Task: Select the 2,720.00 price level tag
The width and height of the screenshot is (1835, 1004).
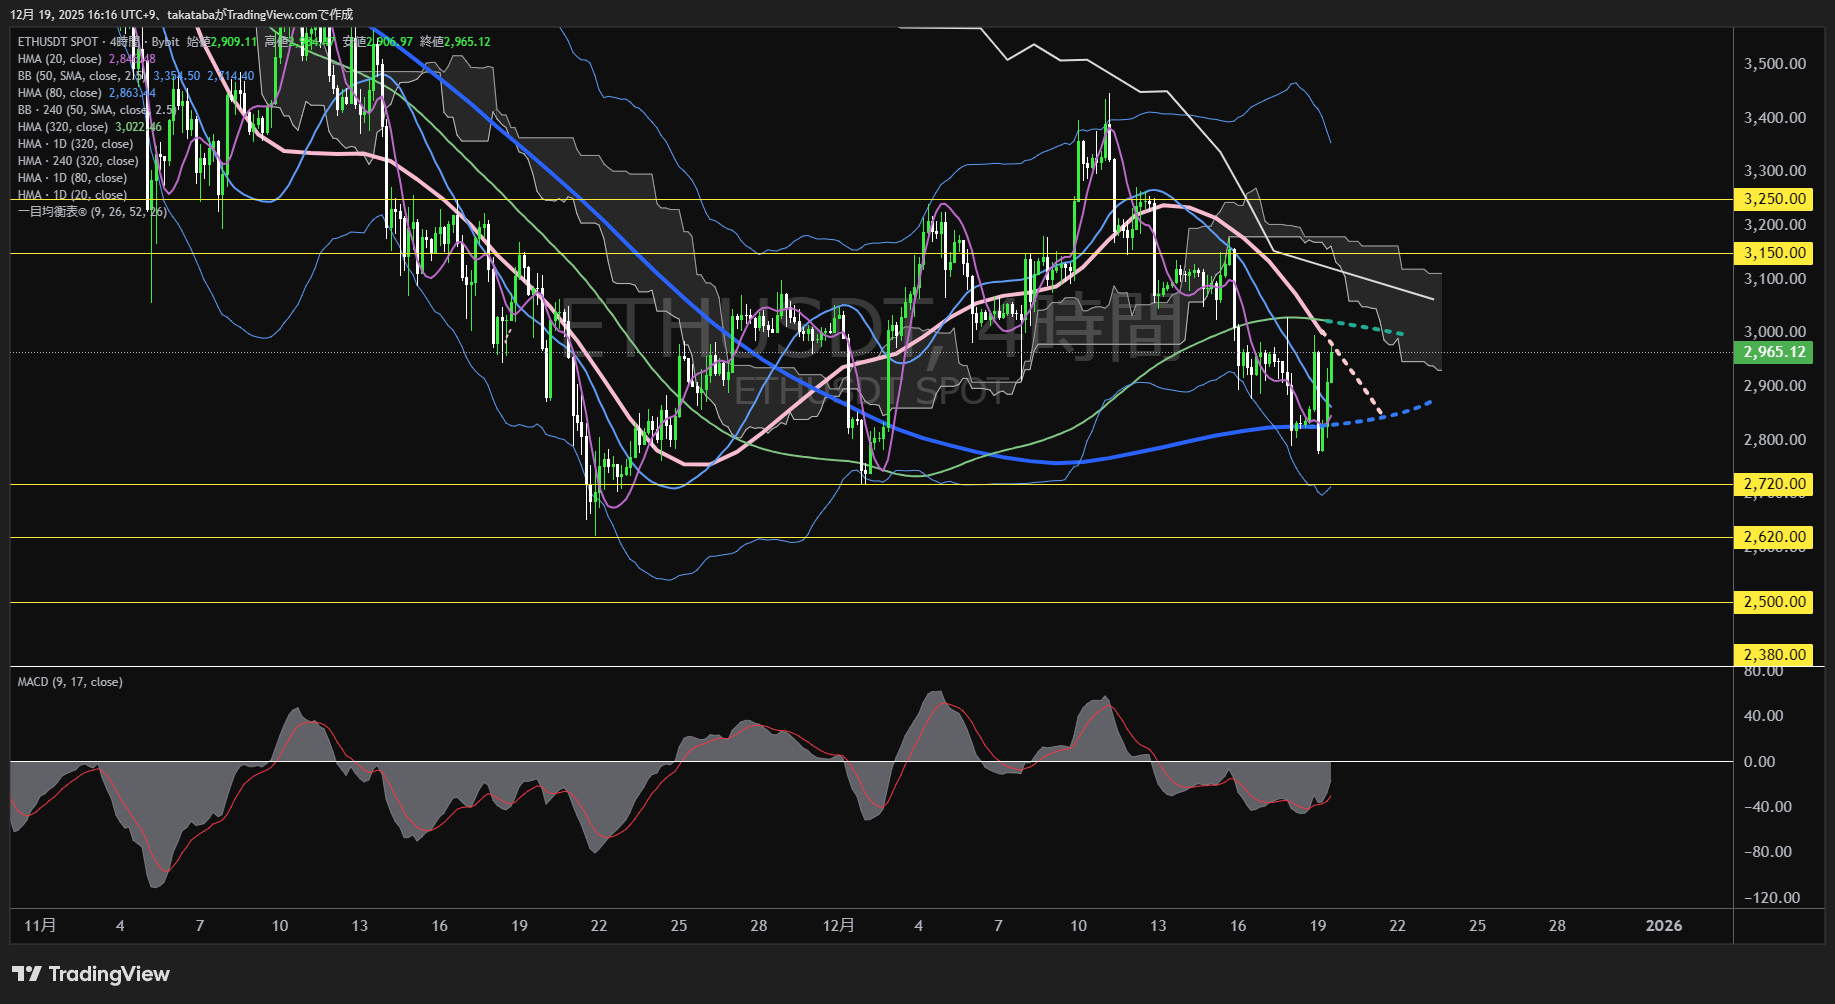Action: [x=1774, y=484]
